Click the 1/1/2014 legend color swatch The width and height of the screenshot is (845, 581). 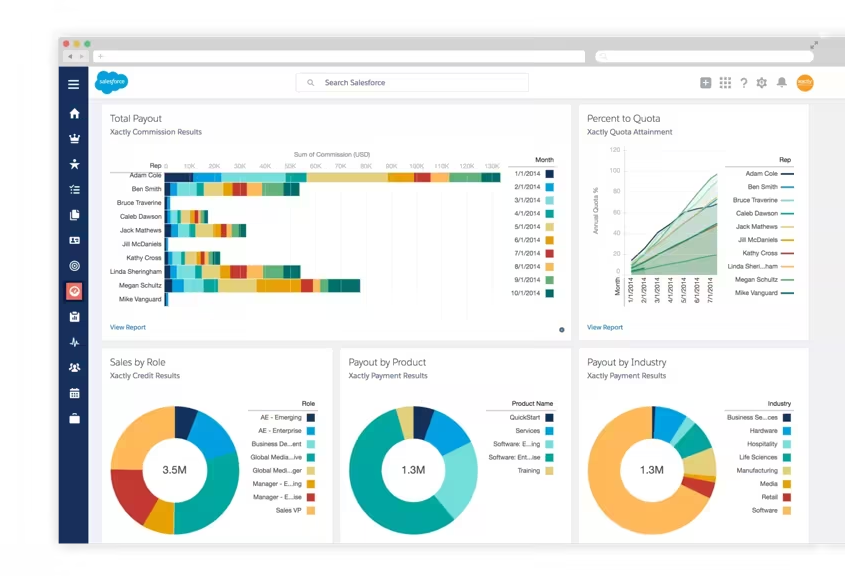[x=550, y=174]
